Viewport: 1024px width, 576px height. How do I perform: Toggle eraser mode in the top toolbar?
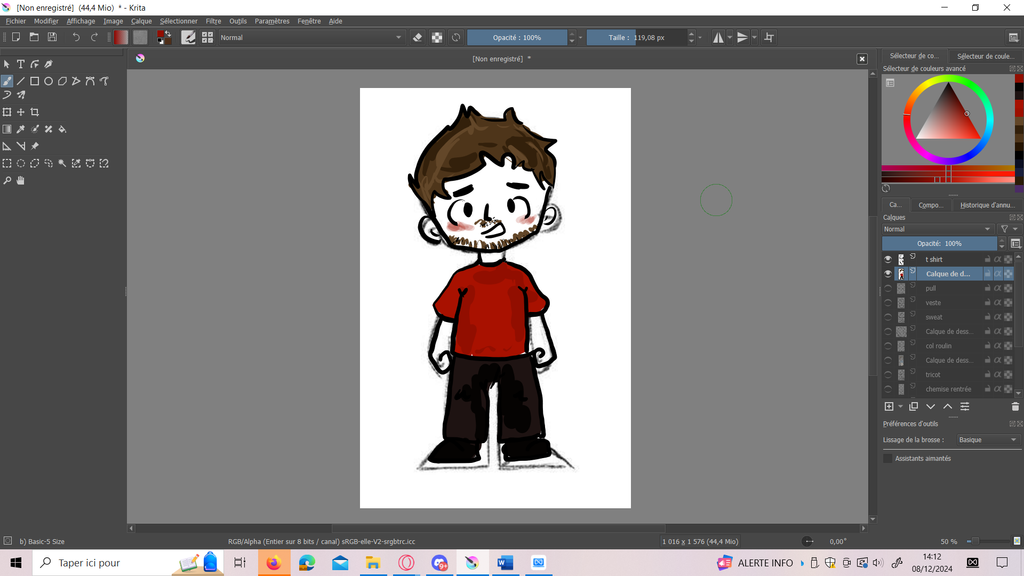(418, 37)
